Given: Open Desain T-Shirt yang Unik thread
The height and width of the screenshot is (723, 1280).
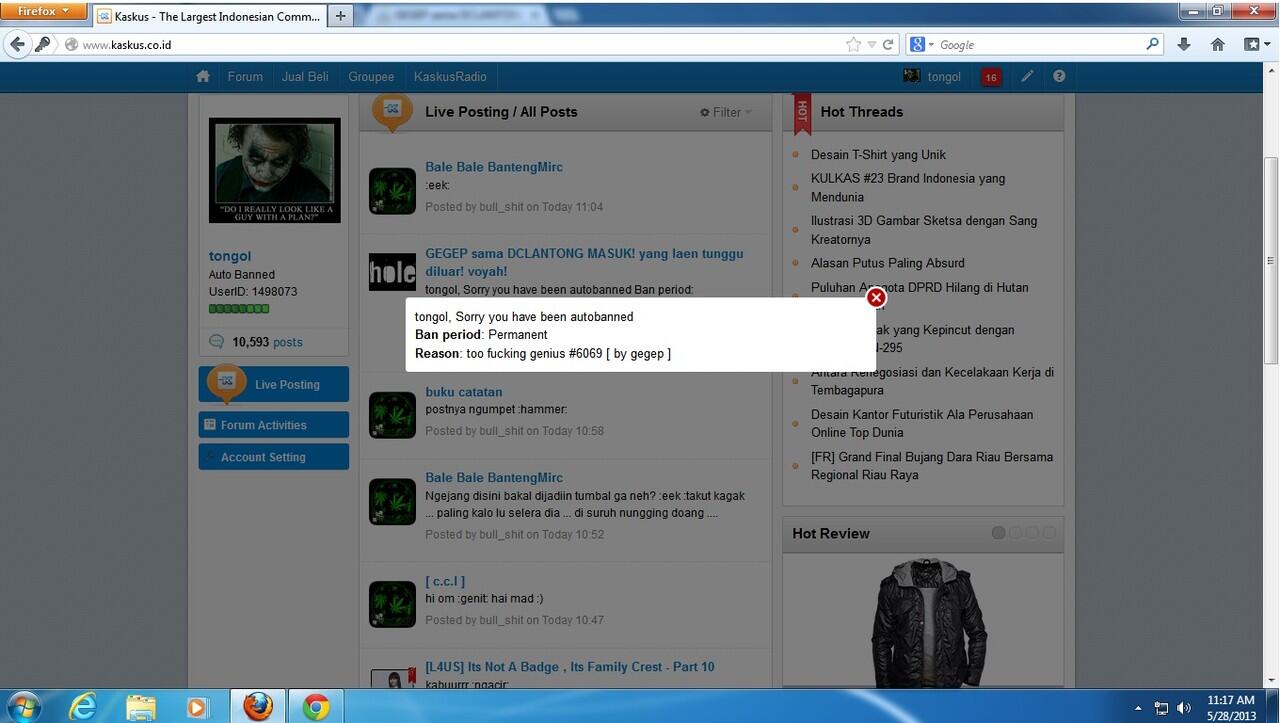Looking at the screenshot, I should tap(878, 155).
